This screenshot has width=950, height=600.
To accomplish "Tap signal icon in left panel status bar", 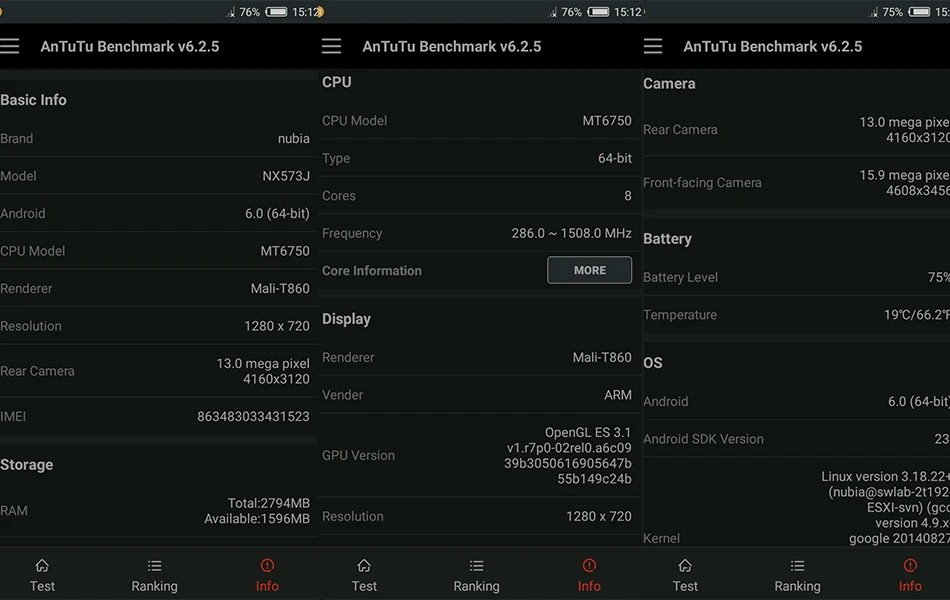I will [231, 12].
